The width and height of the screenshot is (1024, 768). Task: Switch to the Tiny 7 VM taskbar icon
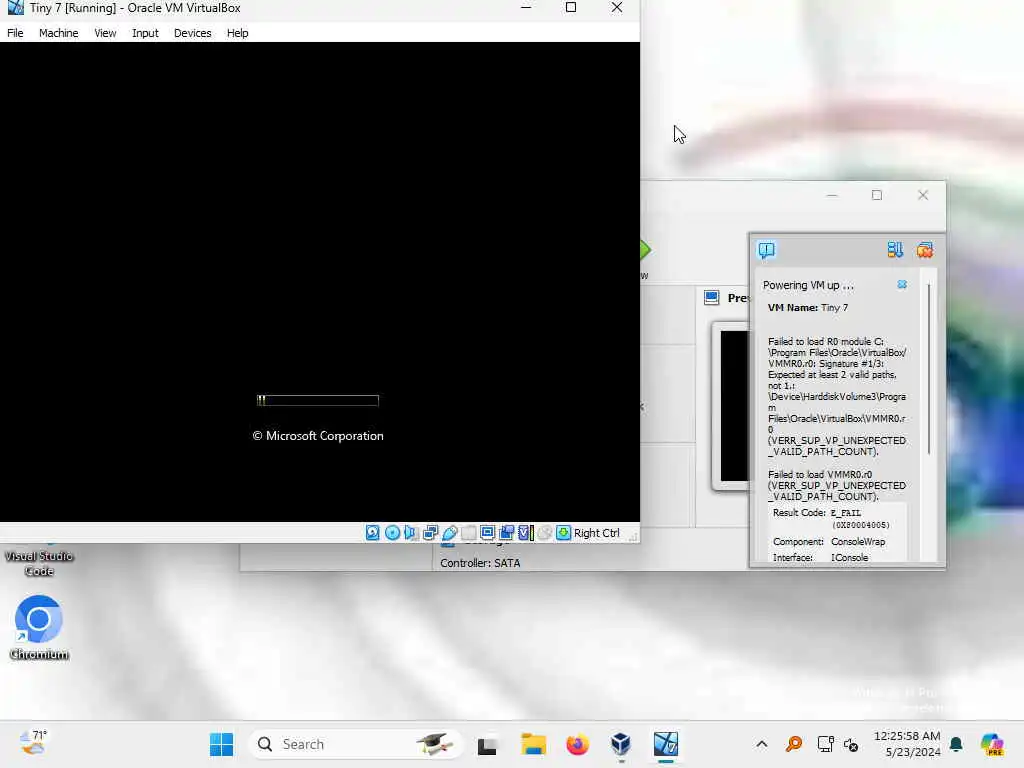[665, 744]
